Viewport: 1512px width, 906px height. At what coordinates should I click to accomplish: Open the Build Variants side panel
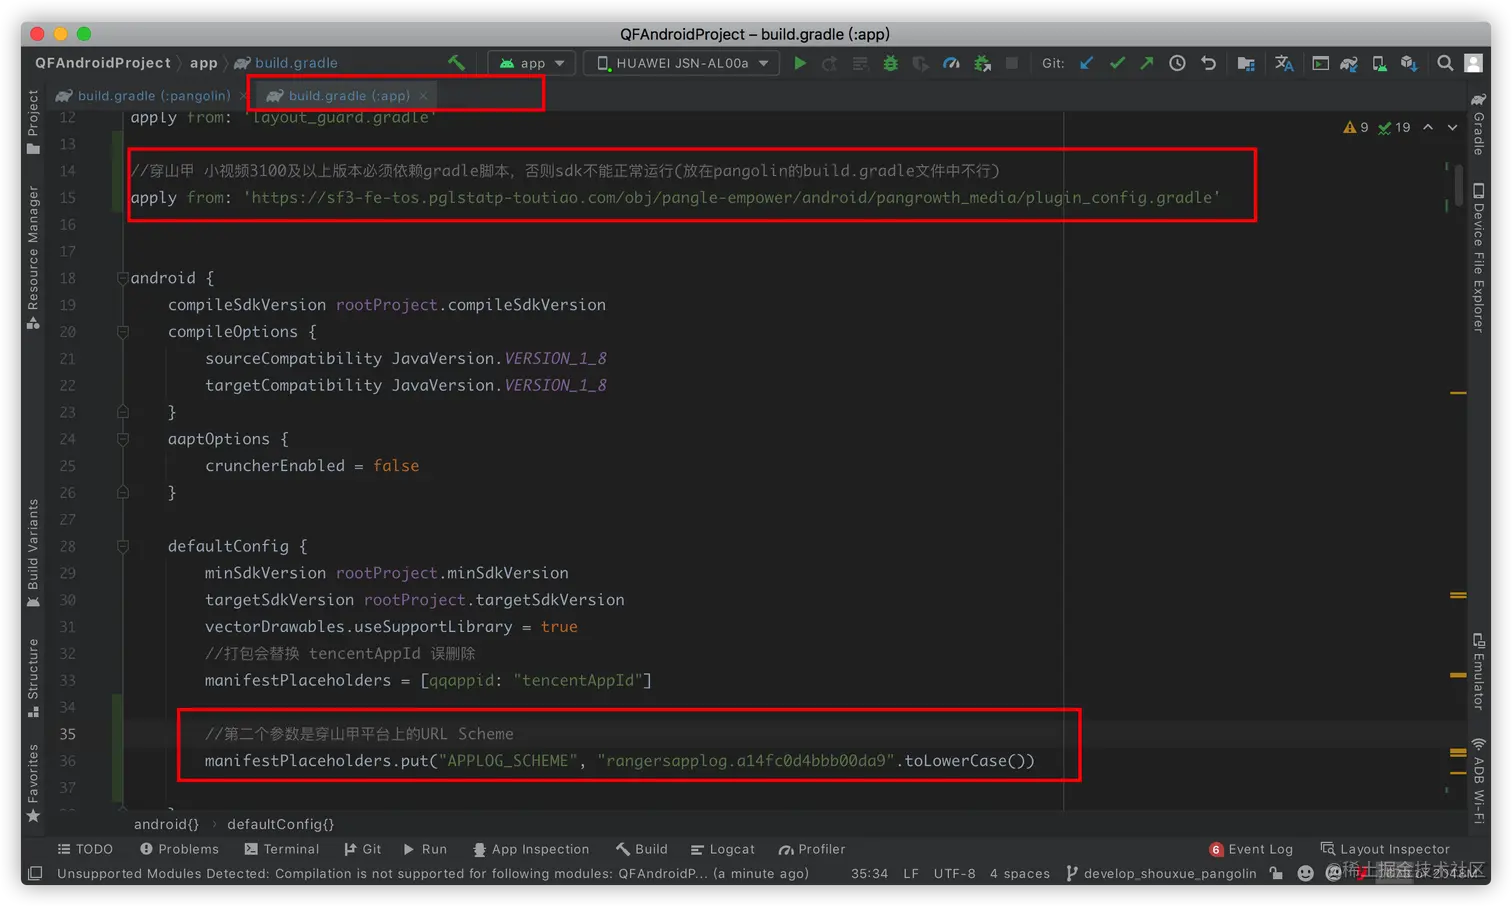click(33, 553)
